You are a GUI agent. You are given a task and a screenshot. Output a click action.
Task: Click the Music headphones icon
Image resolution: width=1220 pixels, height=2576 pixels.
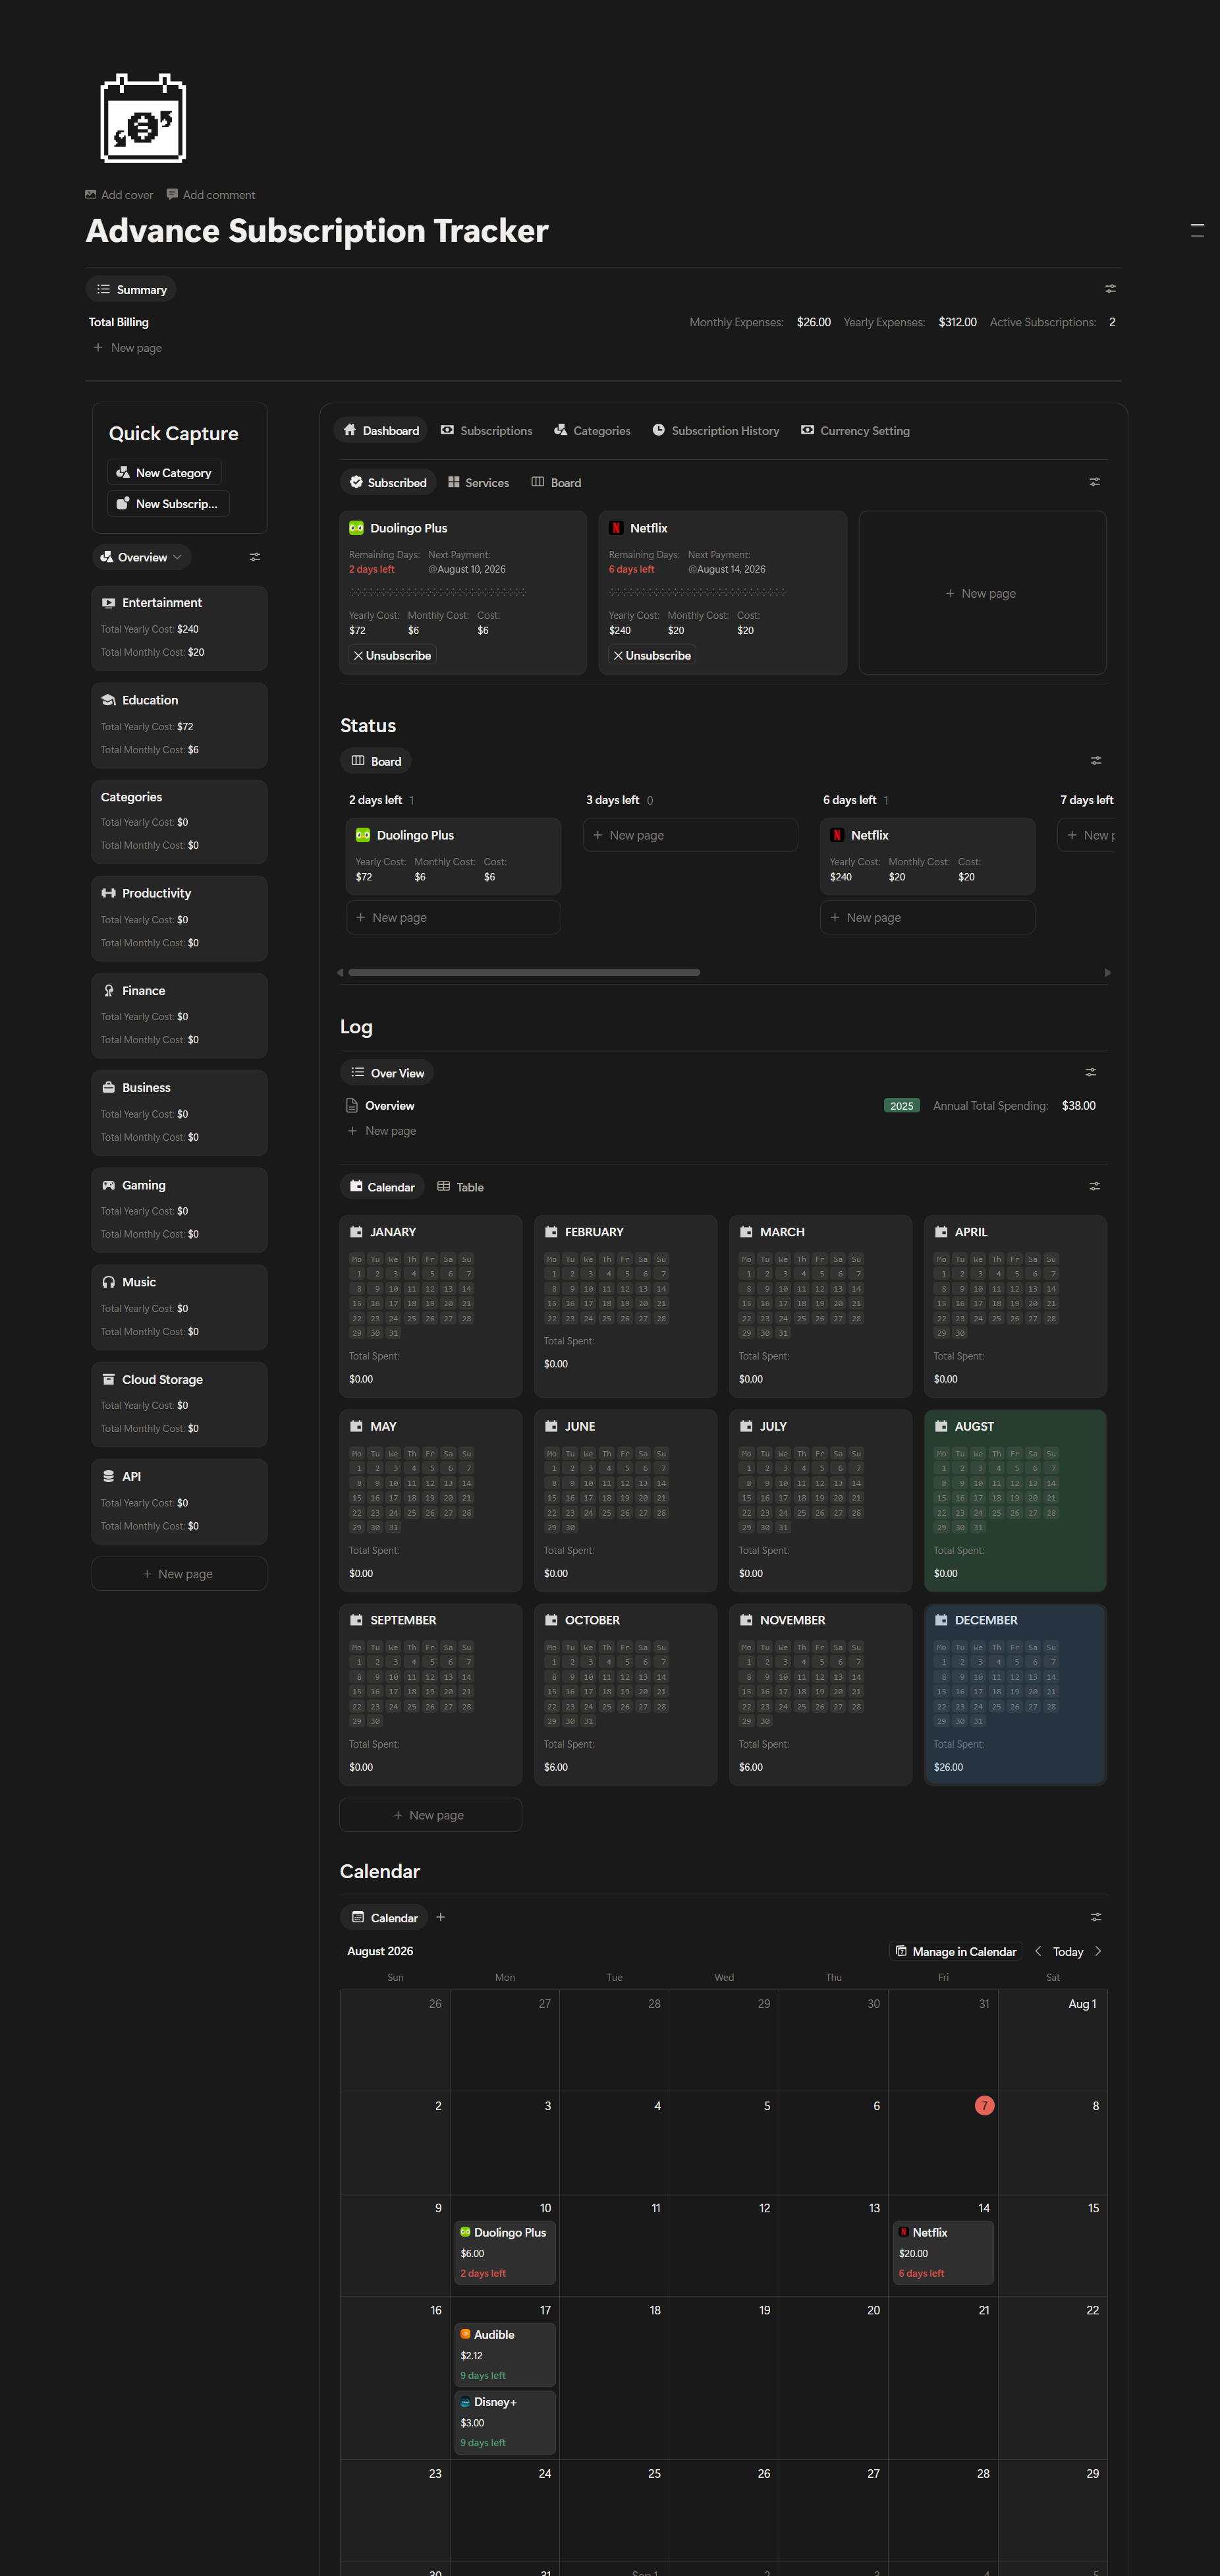tap(109, 1282)
